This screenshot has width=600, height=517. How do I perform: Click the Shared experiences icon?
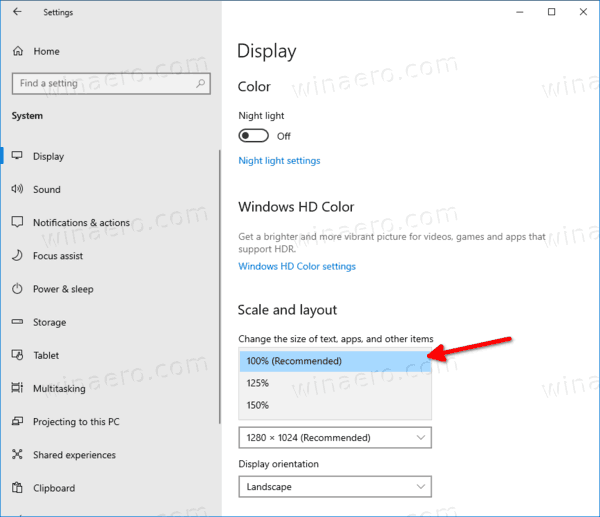point(17,454)
